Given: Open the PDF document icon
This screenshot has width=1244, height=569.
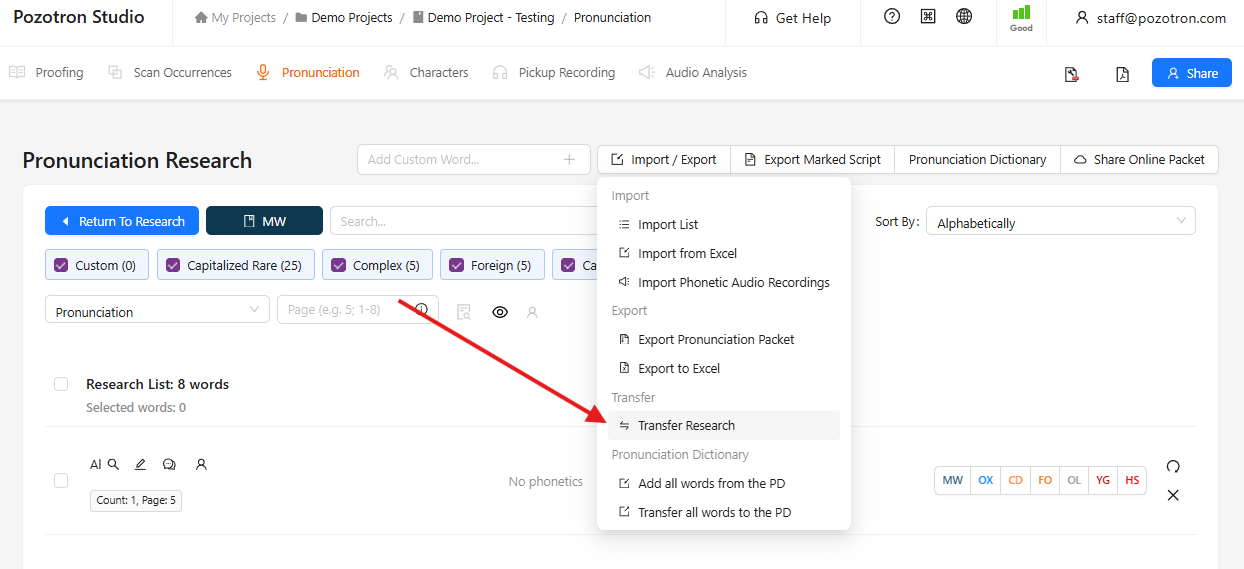Looking at the screenshot, I should [1122, 74].
